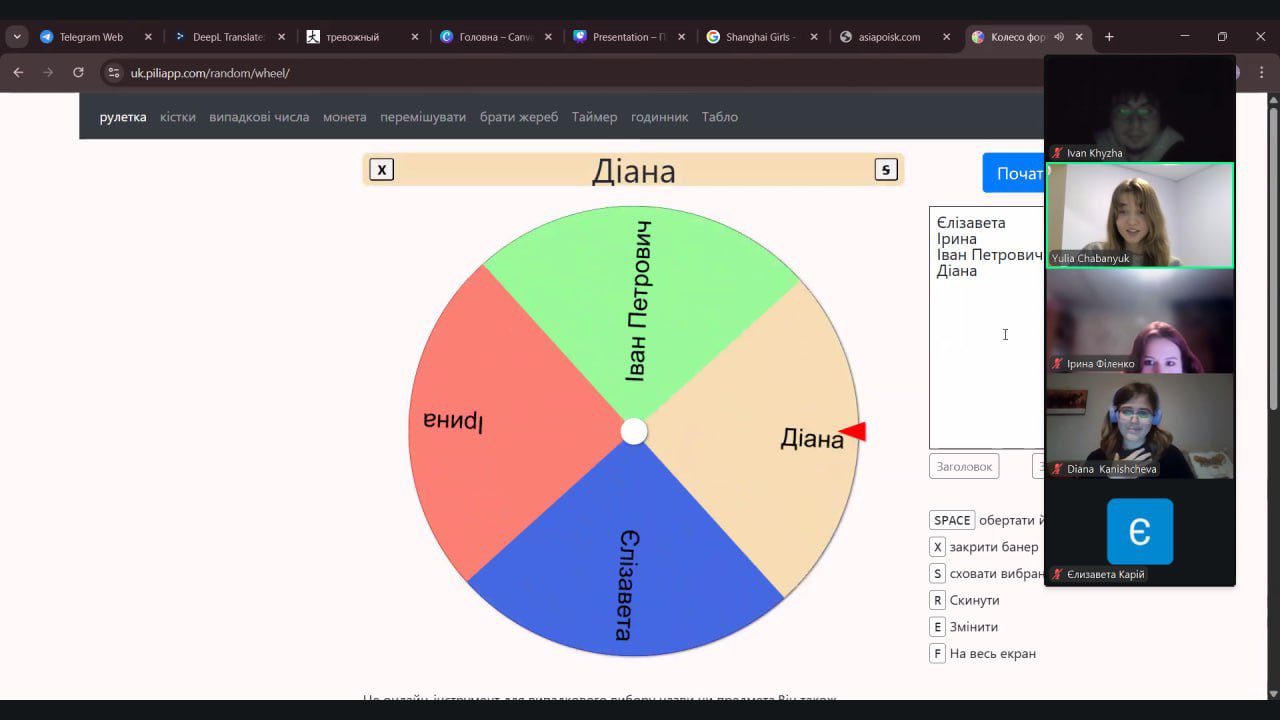Open the кістки (dice) menu item
This screenshot has height=720, width=1280.
tap(178, 117)
